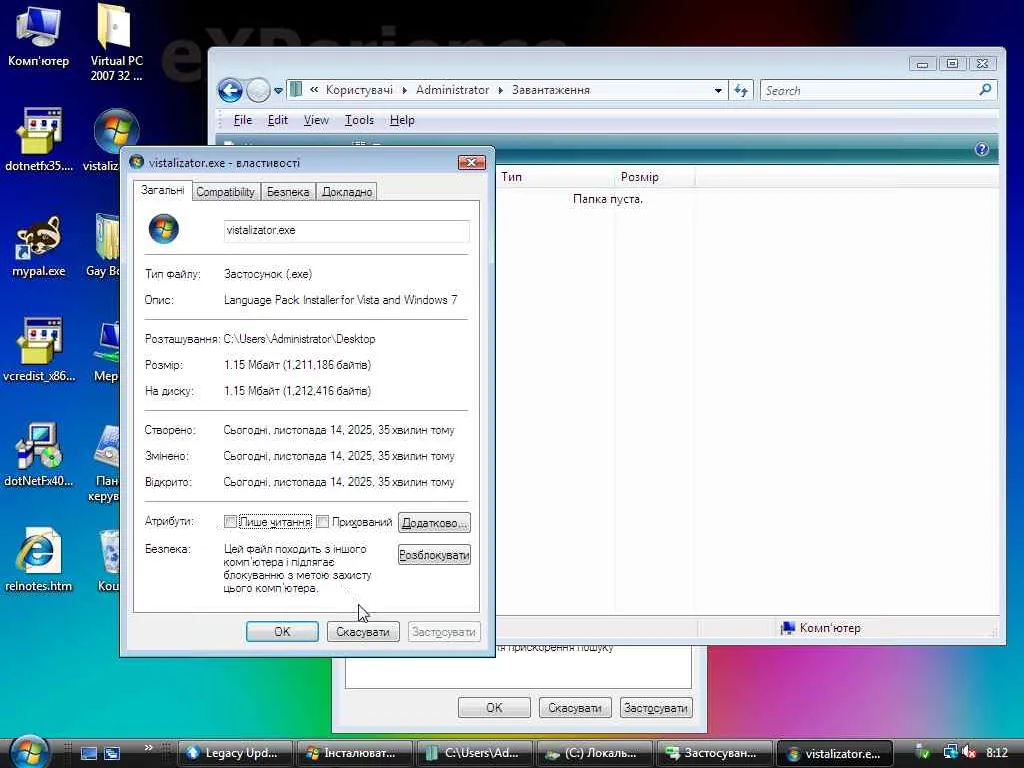
Task: Switch to the Compatibility tab
Action: tap(225, 191)
